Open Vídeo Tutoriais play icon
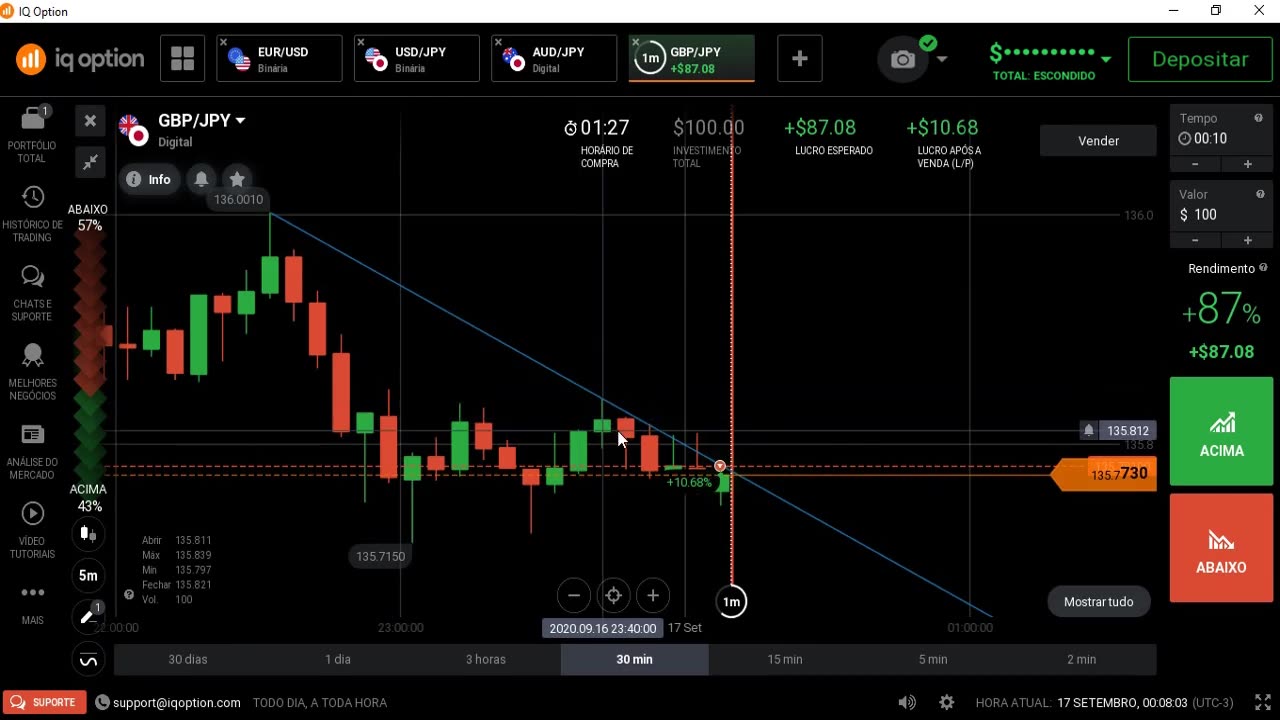The height and width of the screenshot is (720, 1280). [32, 513]
